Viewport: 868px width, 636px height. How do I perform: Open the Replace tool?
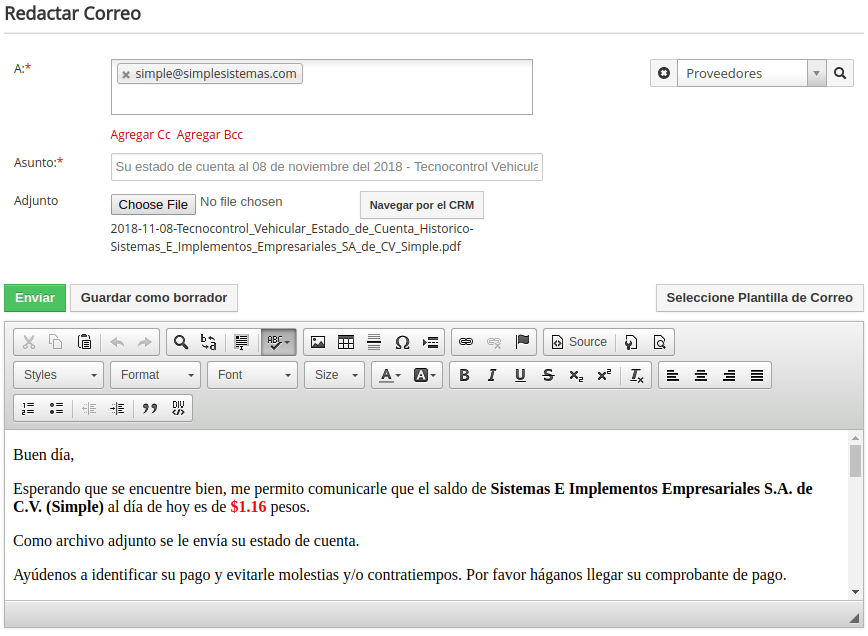click(209, 342)
